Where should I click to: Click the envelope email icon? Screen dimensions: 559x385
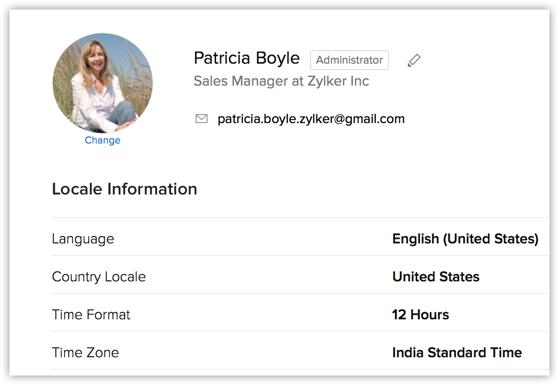tap(201, 118)
